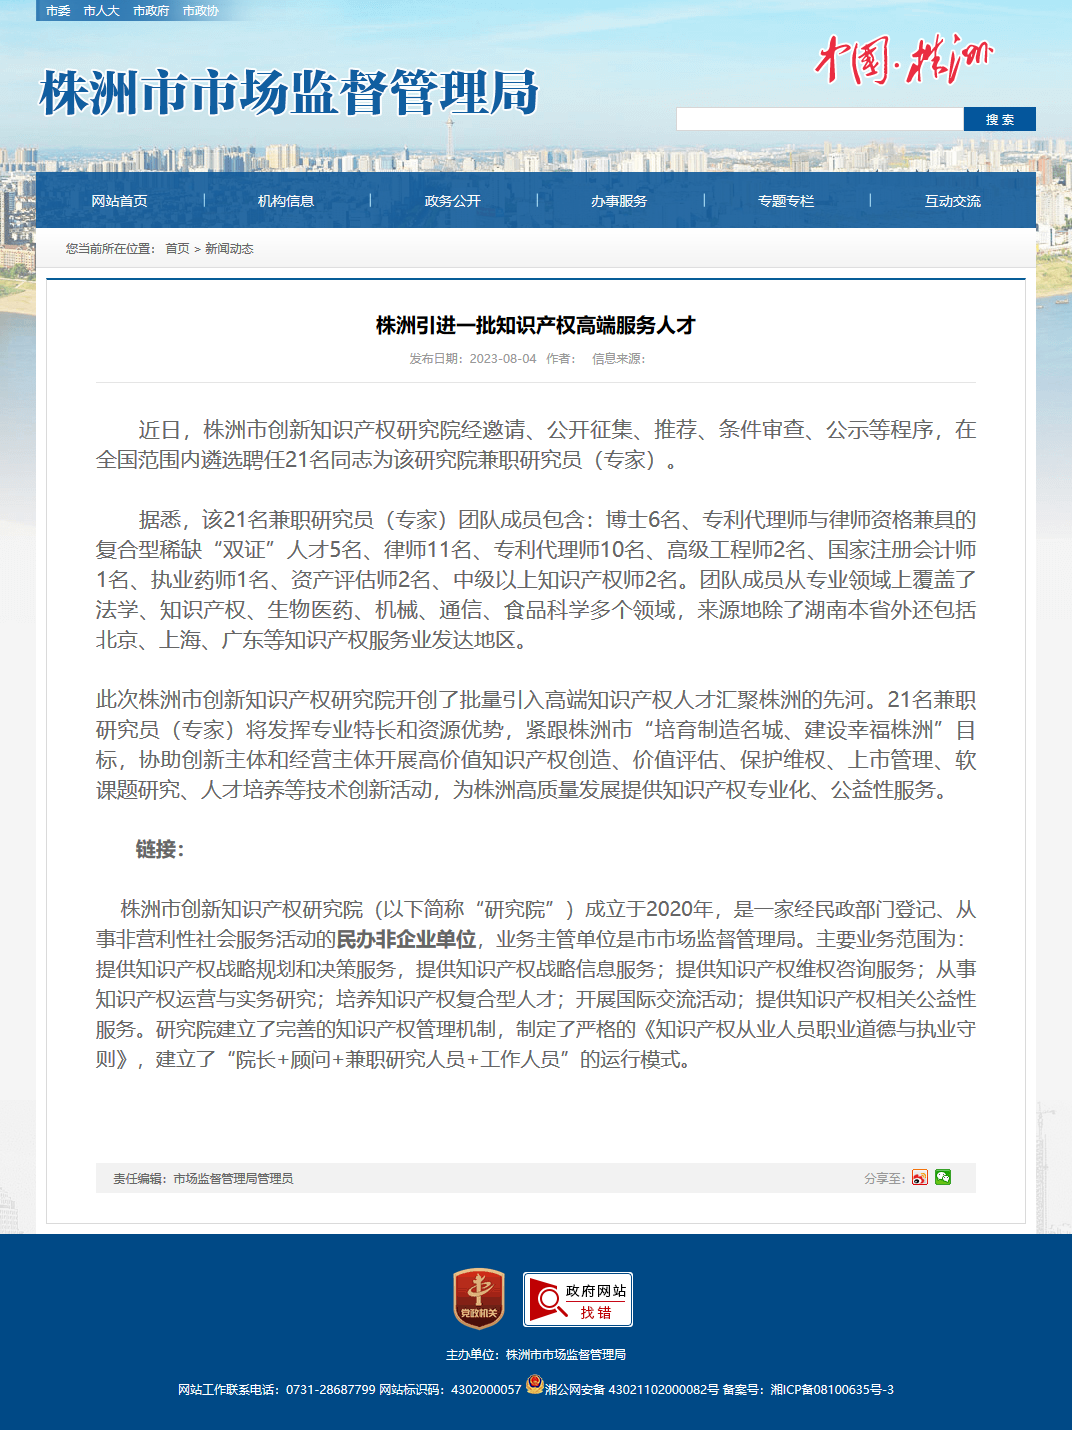The image size is (1072, 1430).
Task: Open 互动交流 navigation item
Action: 953,201
